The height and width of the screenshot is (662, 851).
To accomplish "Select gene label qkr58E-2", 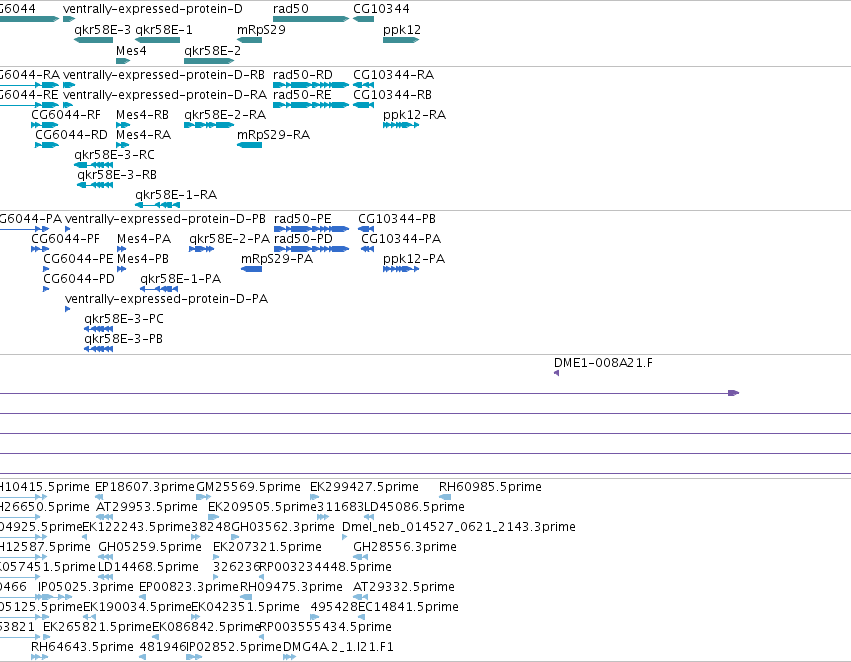I will (213, 50).
